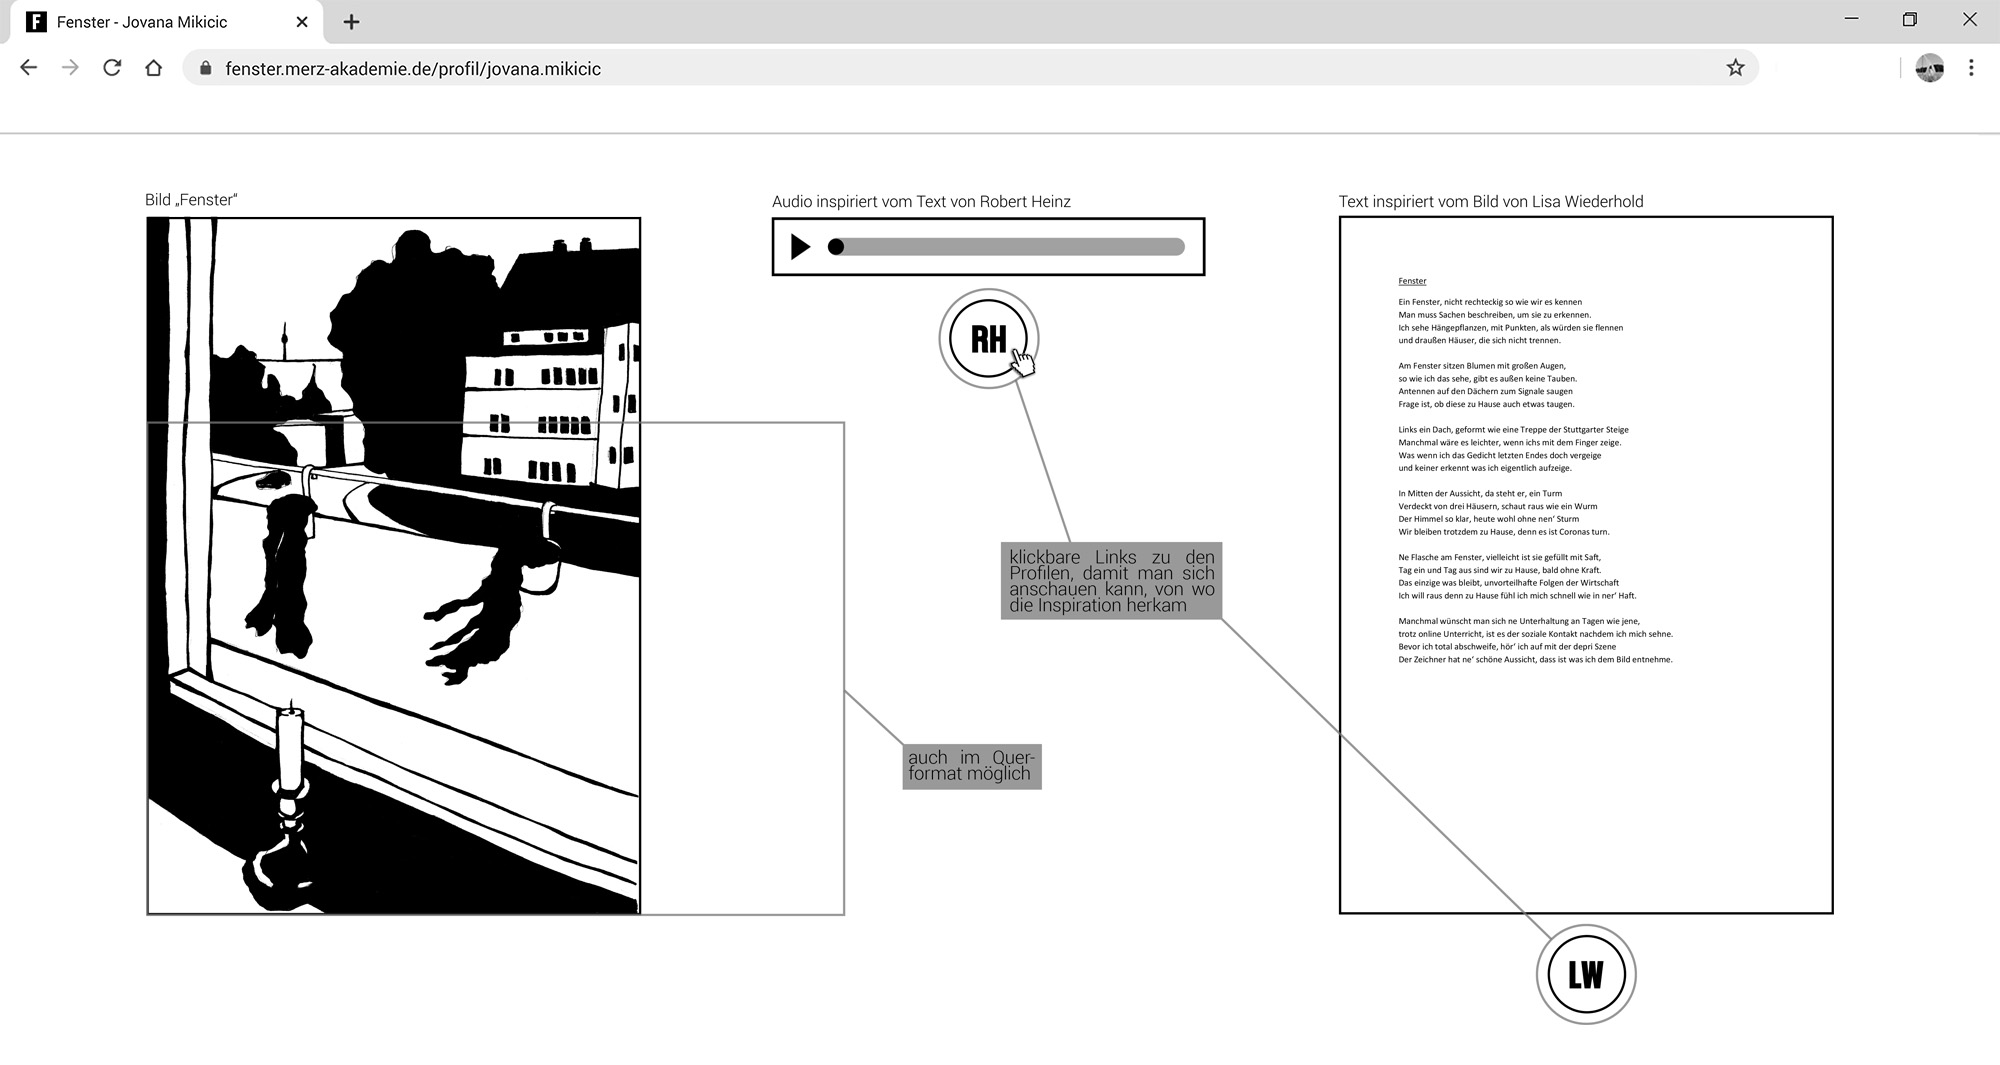Seek on the gray audio progress bar
This screenshot has width=2000, height=1065.
1007,246
